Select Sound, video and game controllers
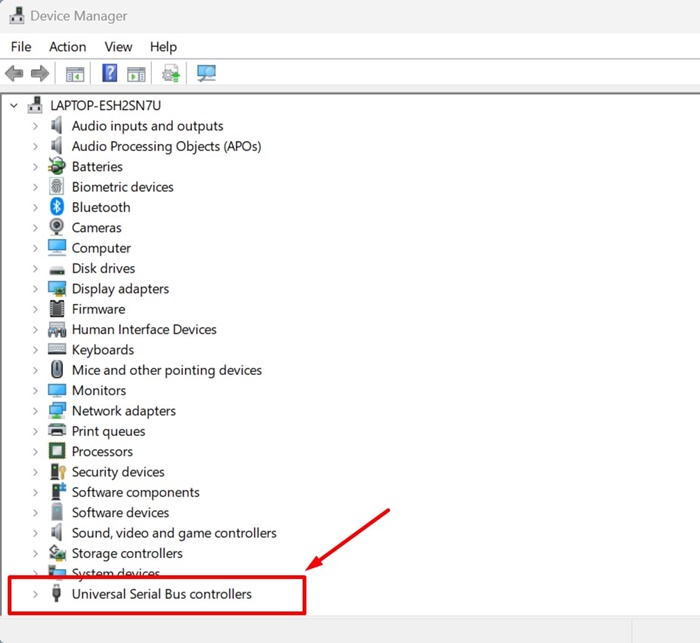The width and height of the screenshot is (700, 643). tap(174, 533)
